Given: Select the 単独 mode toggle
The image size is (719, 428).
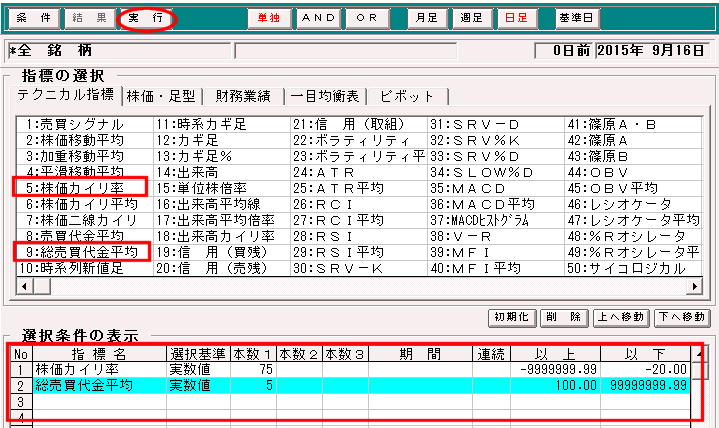Looking at the screenshot, I should click(269, 18).
